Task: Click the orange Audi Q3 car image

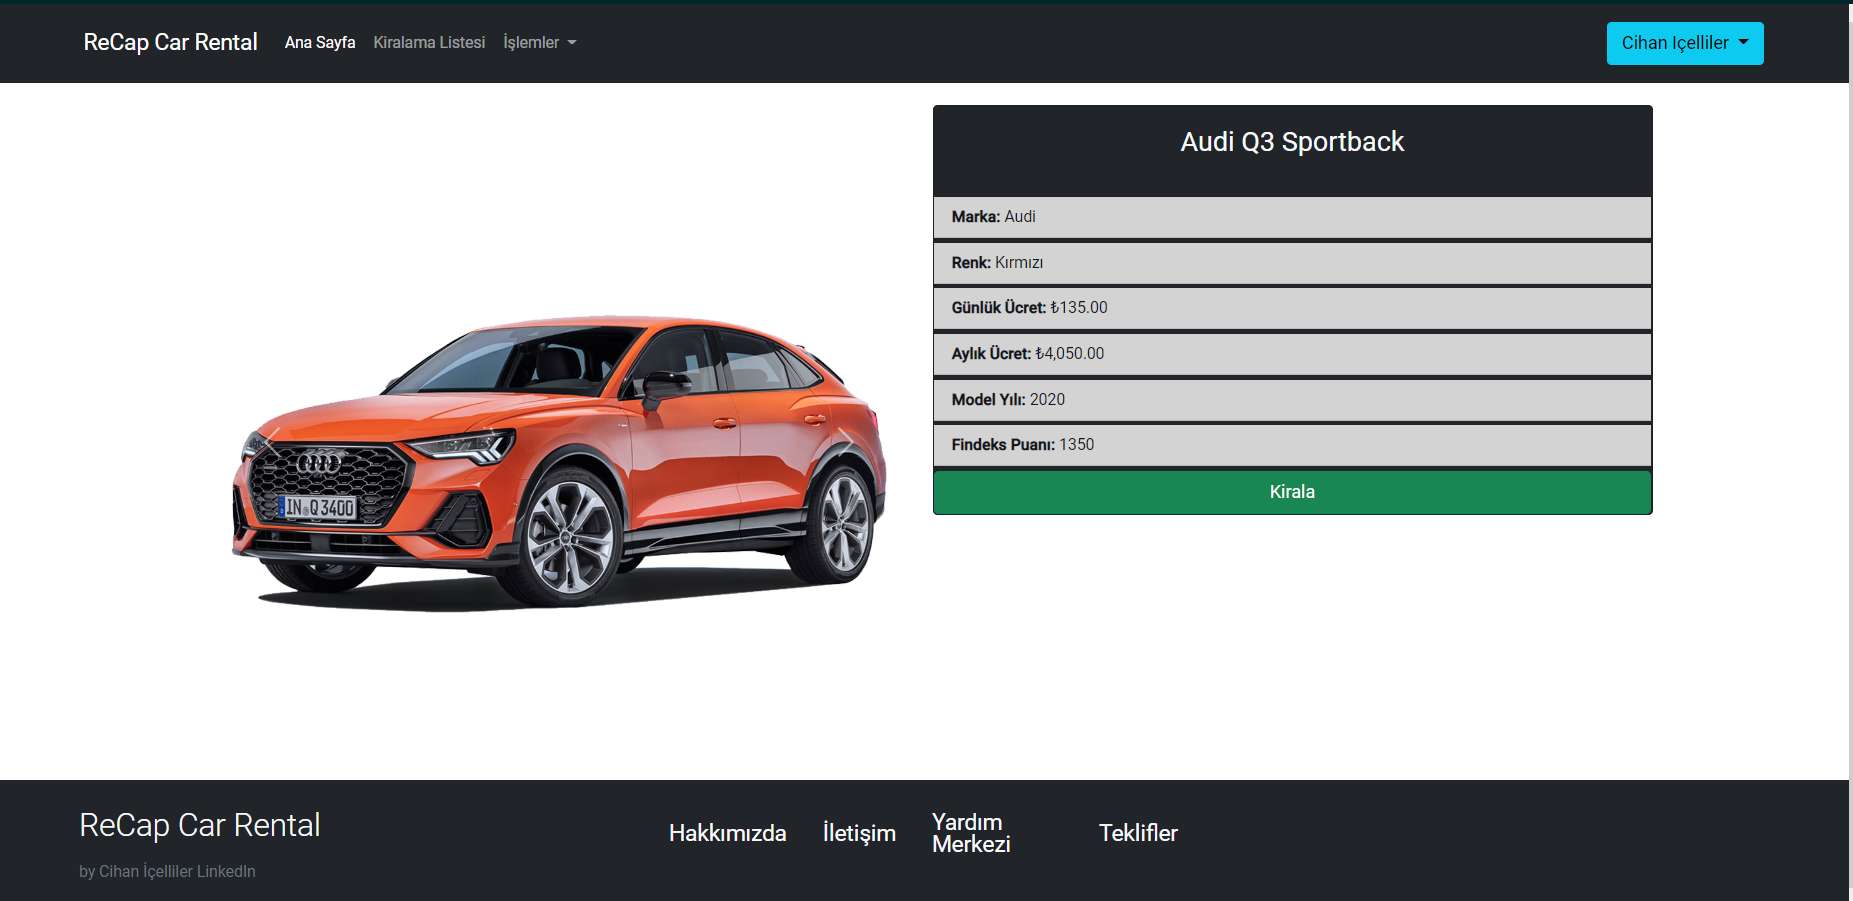Action: coord(559,462)
